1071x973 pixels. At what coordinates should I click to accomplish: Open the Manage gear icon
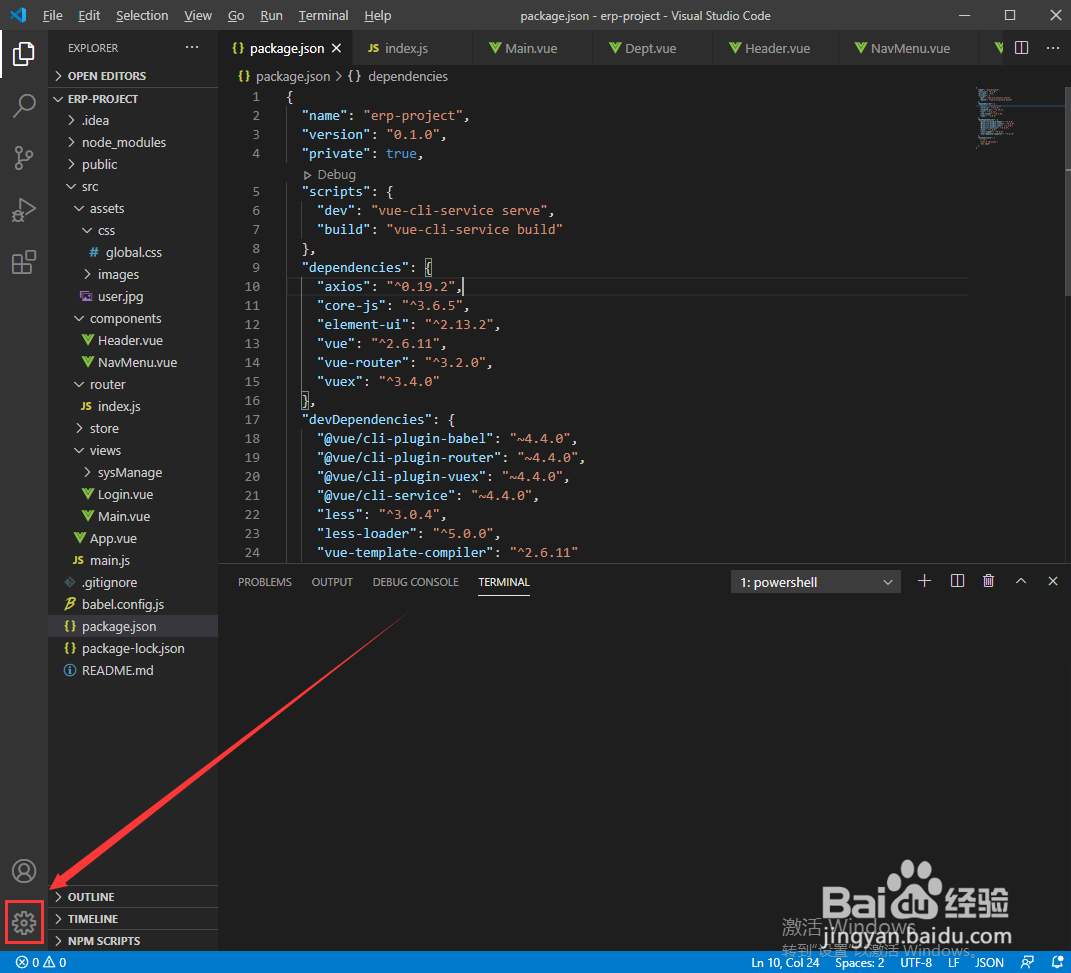[24, 923]
